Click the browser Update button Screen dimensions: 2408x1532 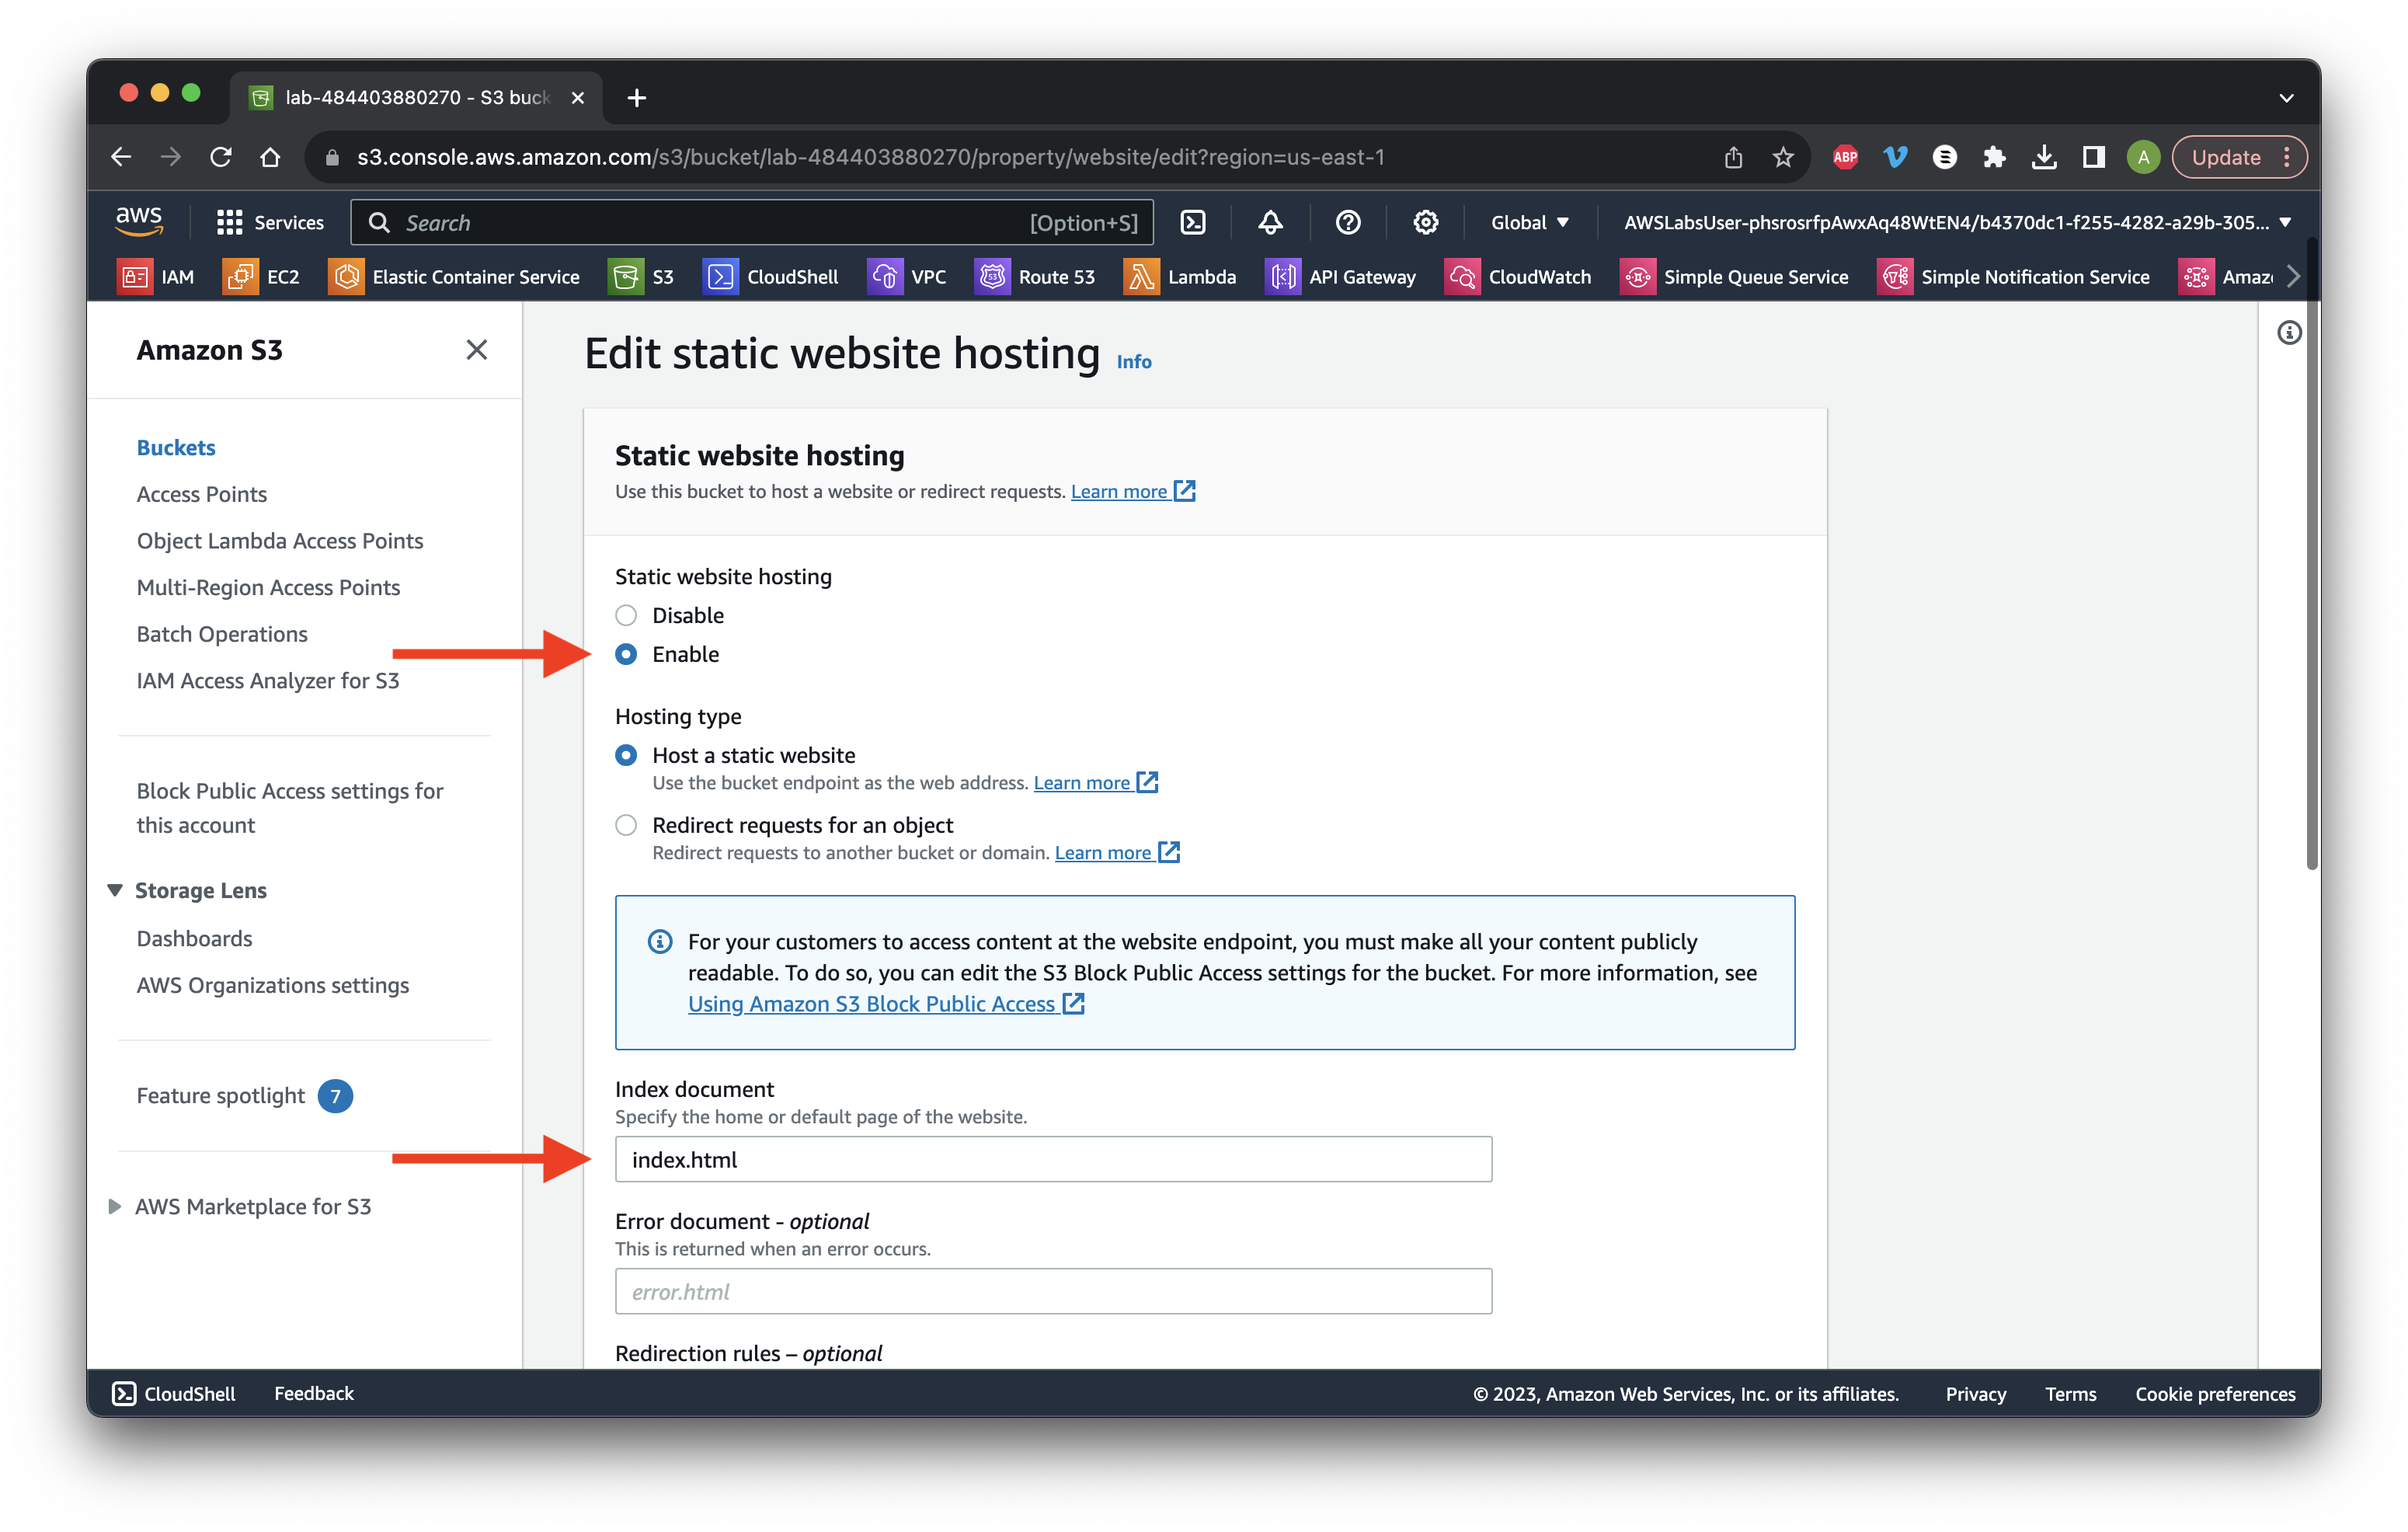[2238, 157]
